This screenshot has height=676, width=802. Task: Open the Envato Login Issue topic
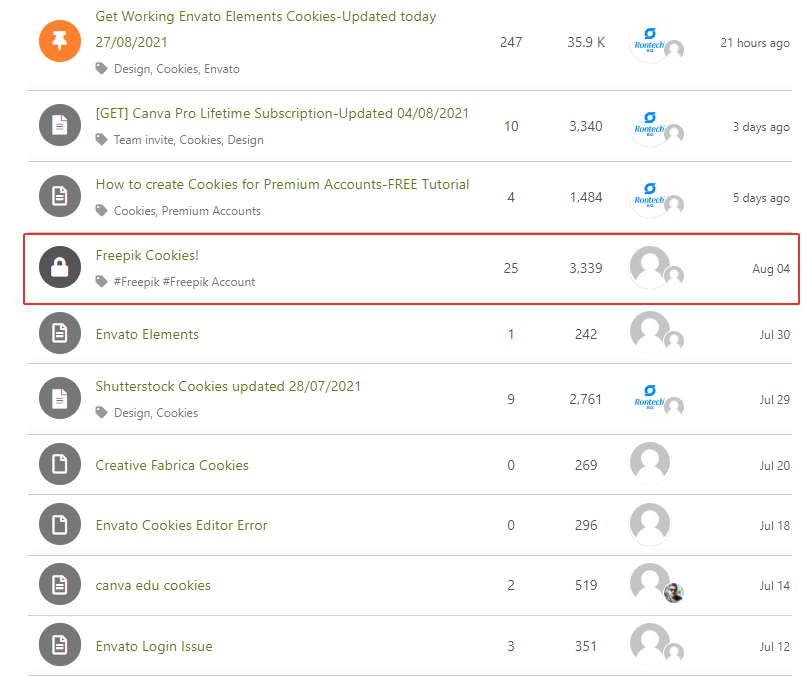coord(154,646)
